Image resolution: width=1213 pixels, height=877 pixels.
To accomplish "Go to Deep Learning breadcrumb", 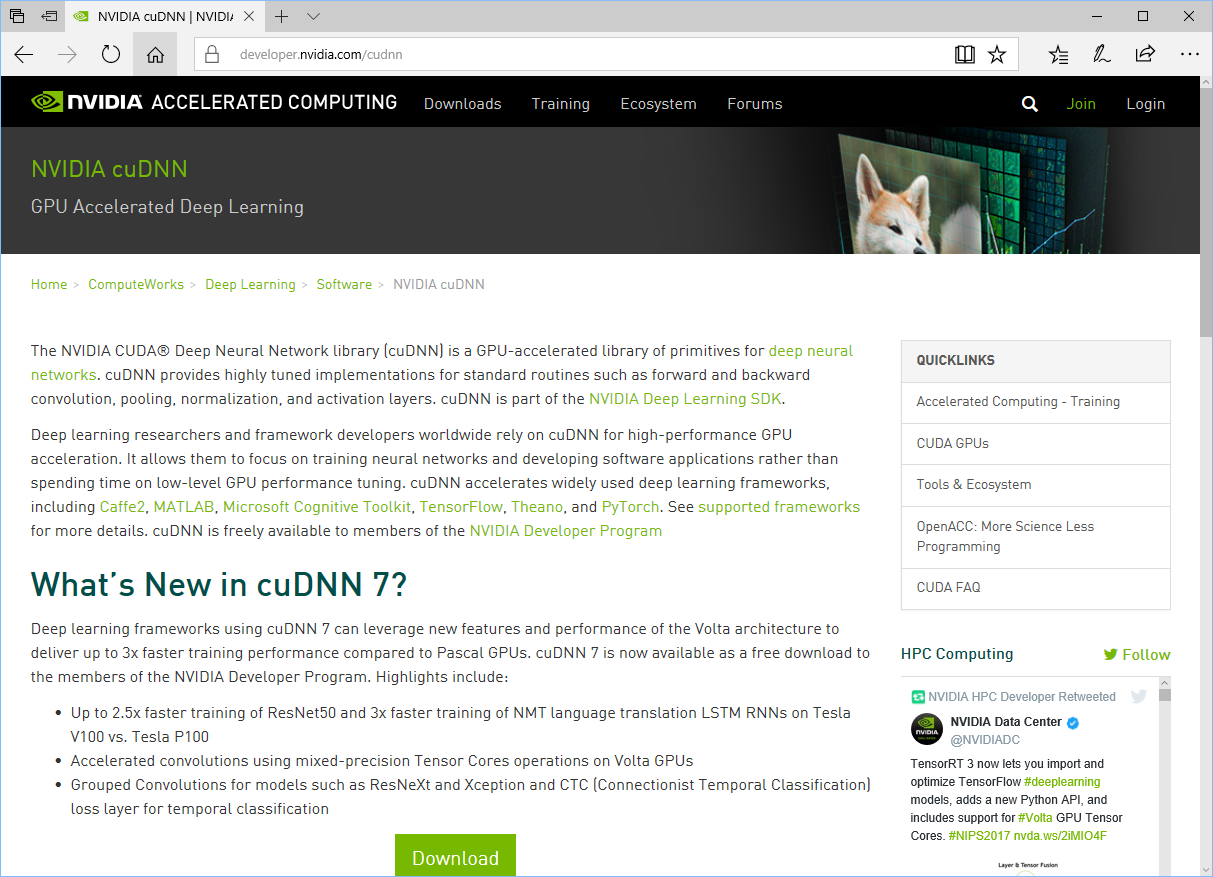I will pos(250,284).
